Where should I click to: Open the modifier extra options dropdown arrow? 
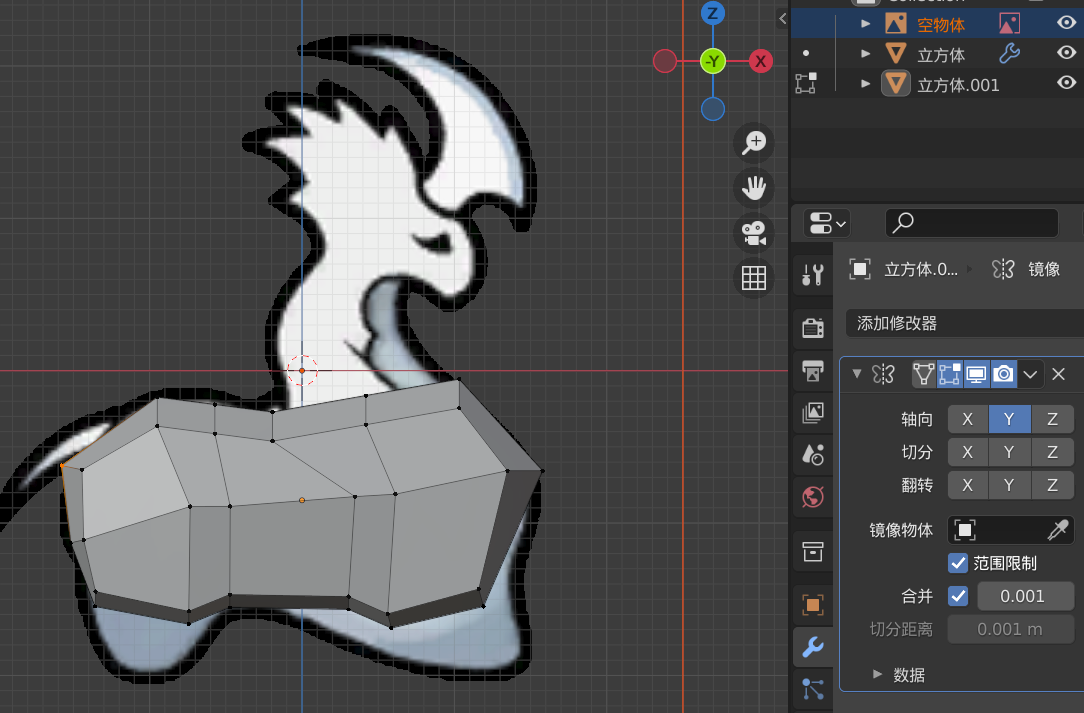coord(1030,375)
